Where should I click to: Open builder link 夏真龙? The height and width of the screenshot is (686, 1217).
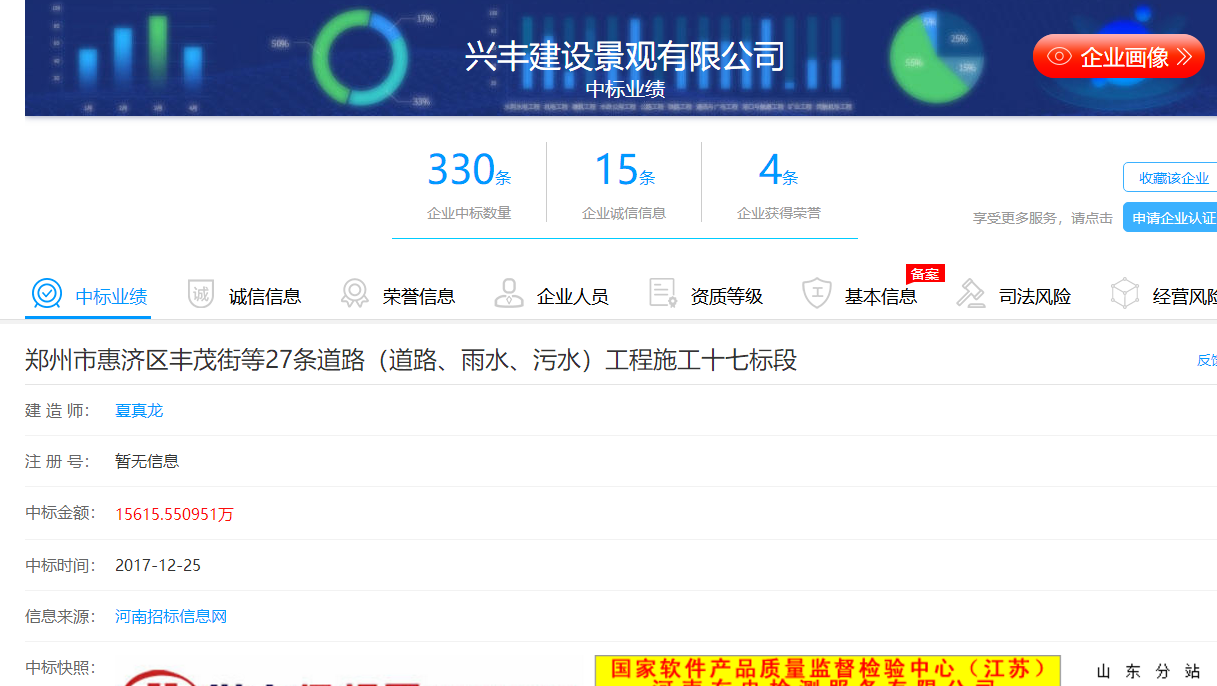pos(139,410)
